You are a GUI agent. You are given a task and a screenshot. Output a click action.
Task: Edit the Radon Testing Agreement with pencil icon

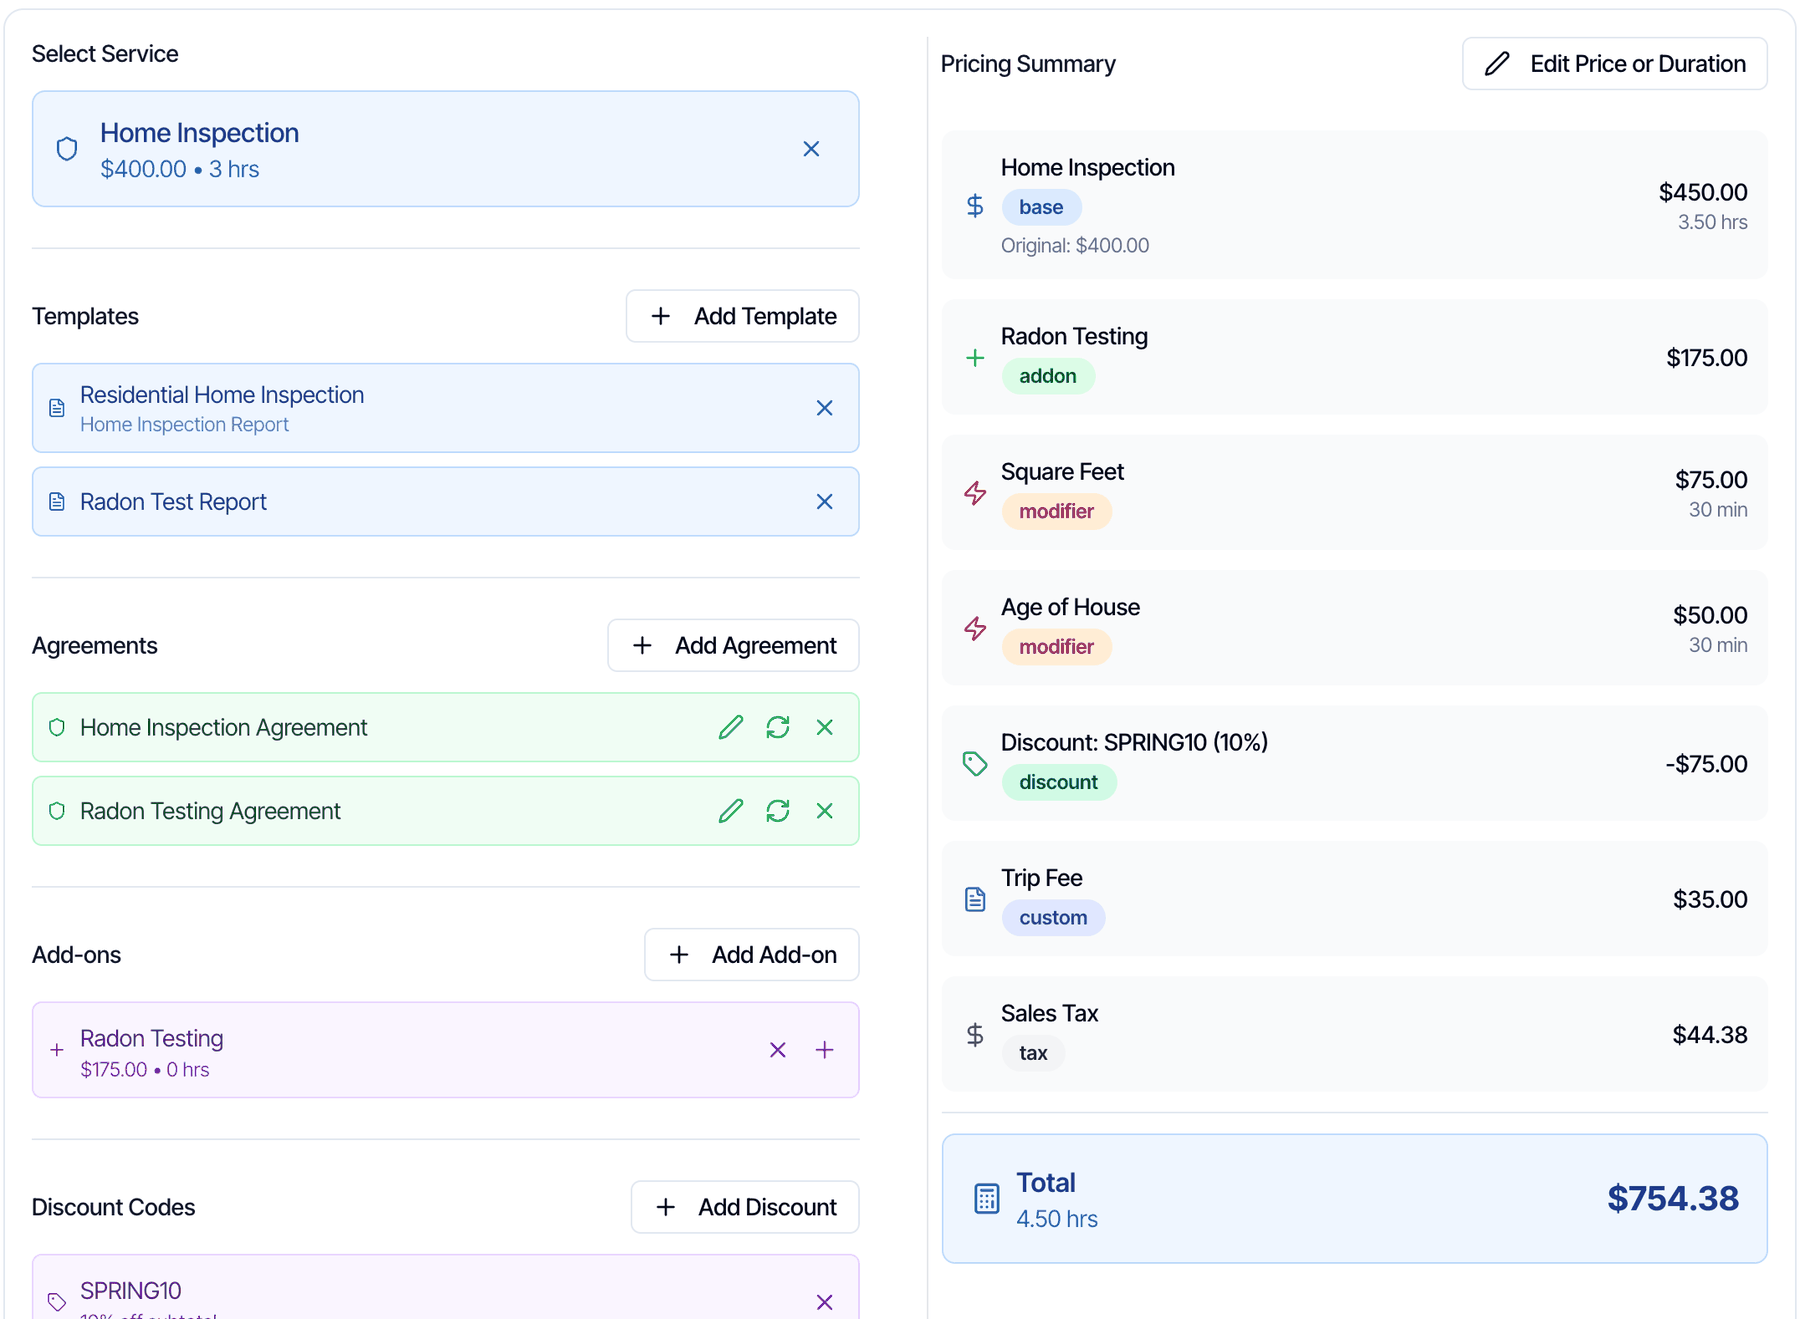pos(731,811)
